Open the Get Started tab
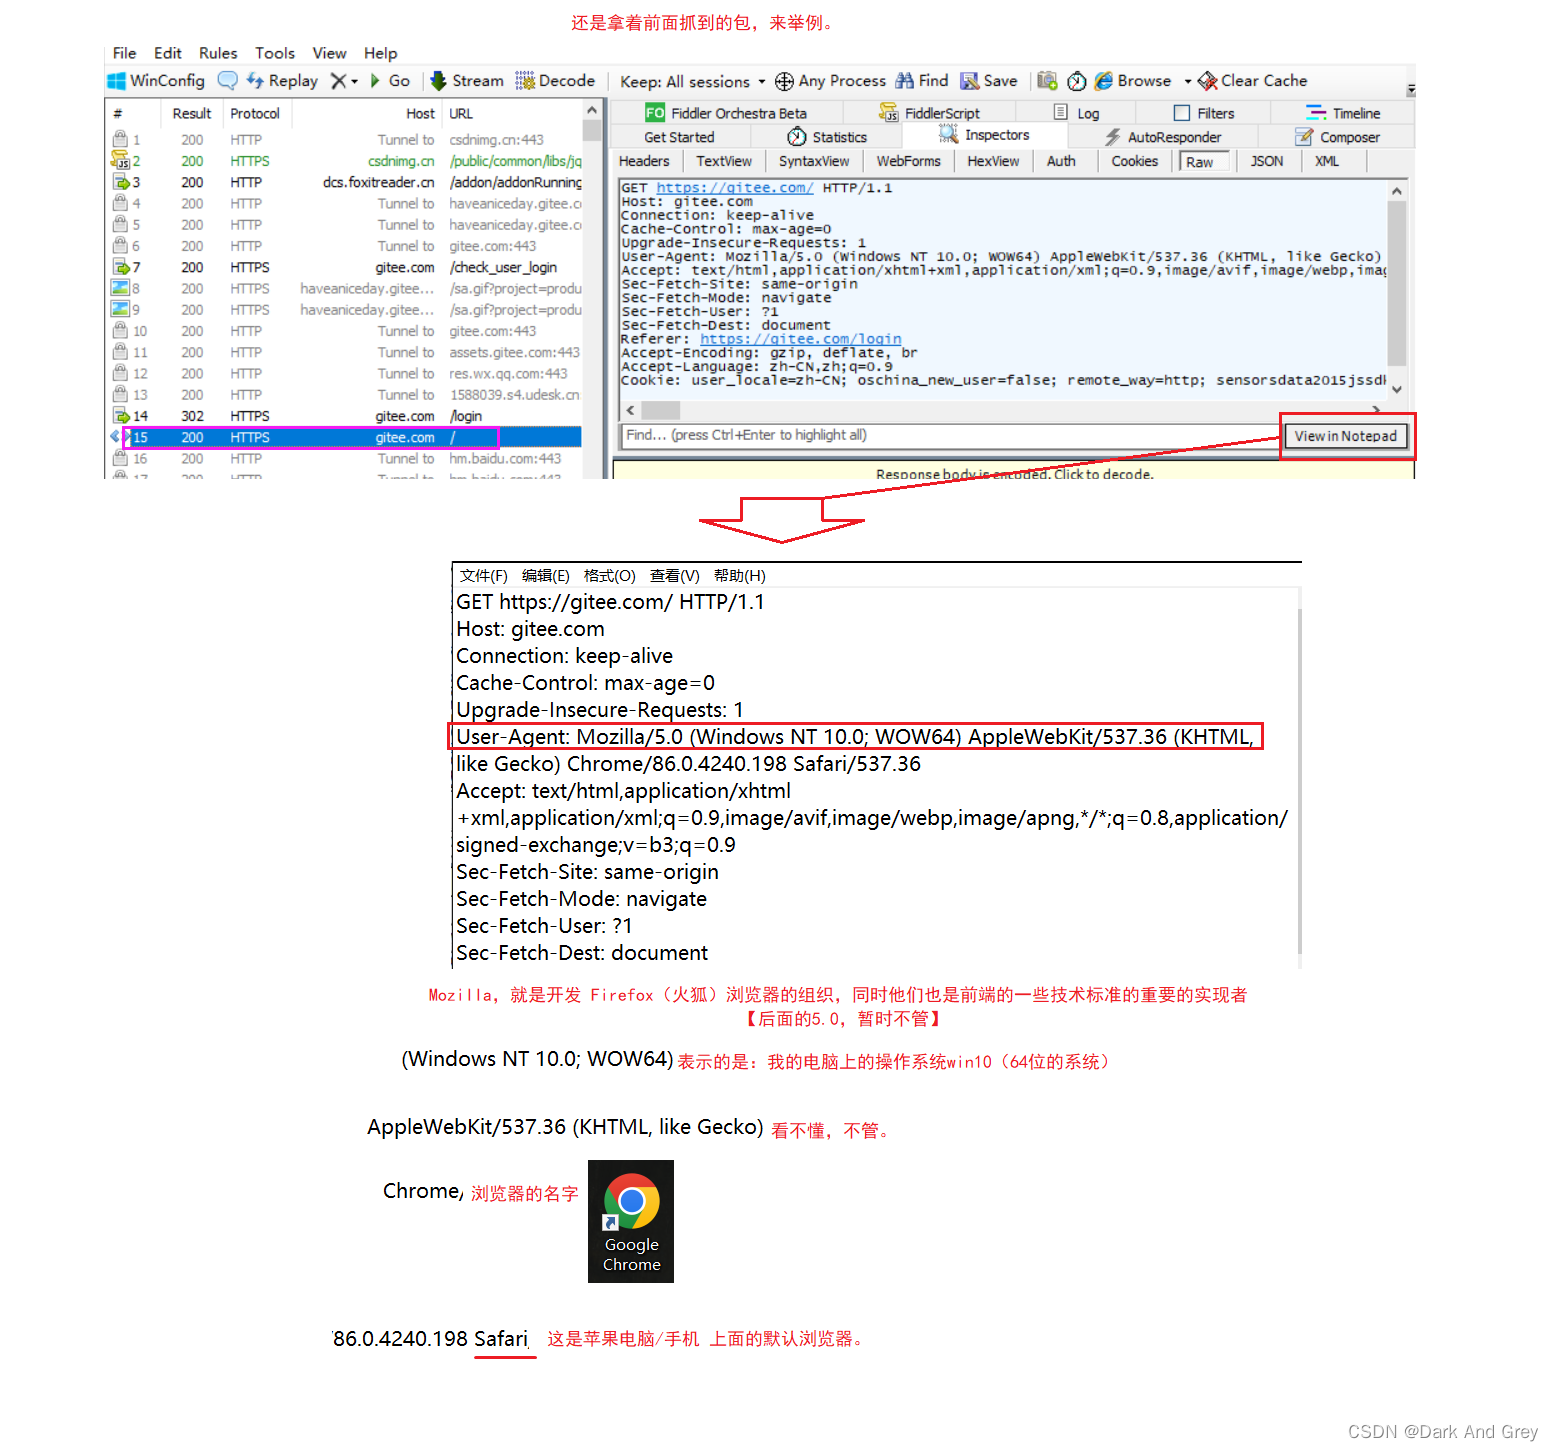This screenshot has width=1554, height=1451. coord(679,137)
